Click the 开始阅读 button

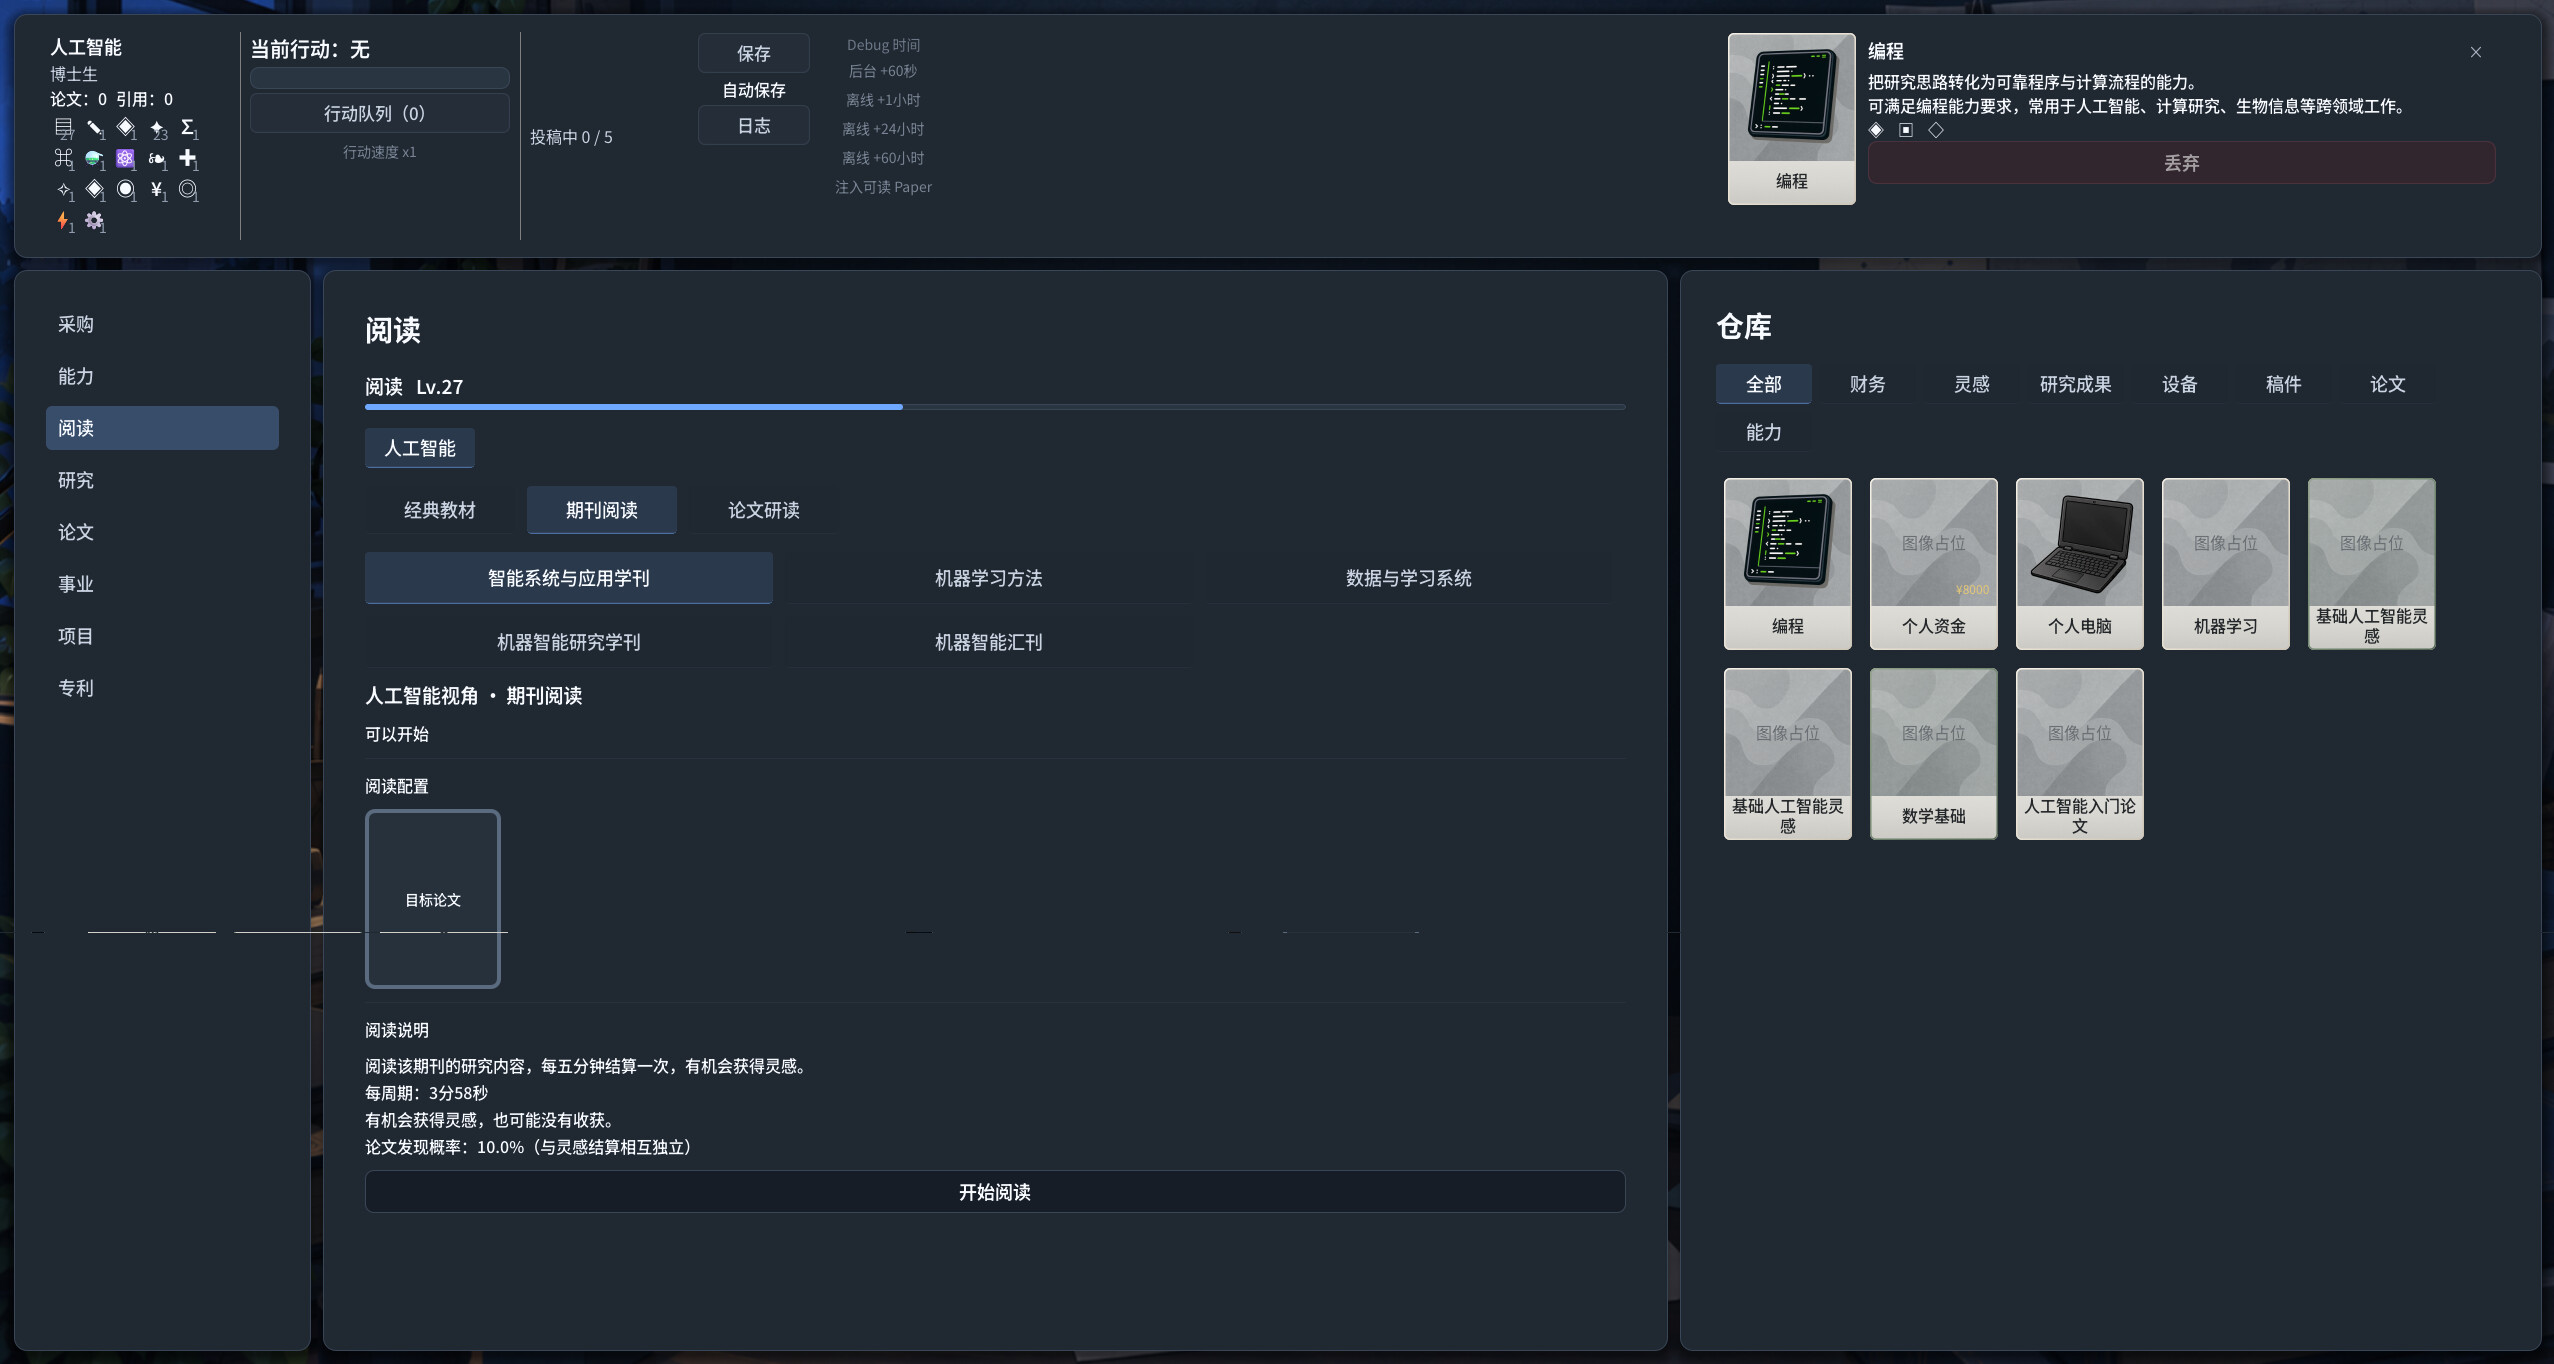click(x=995, y=1192)
